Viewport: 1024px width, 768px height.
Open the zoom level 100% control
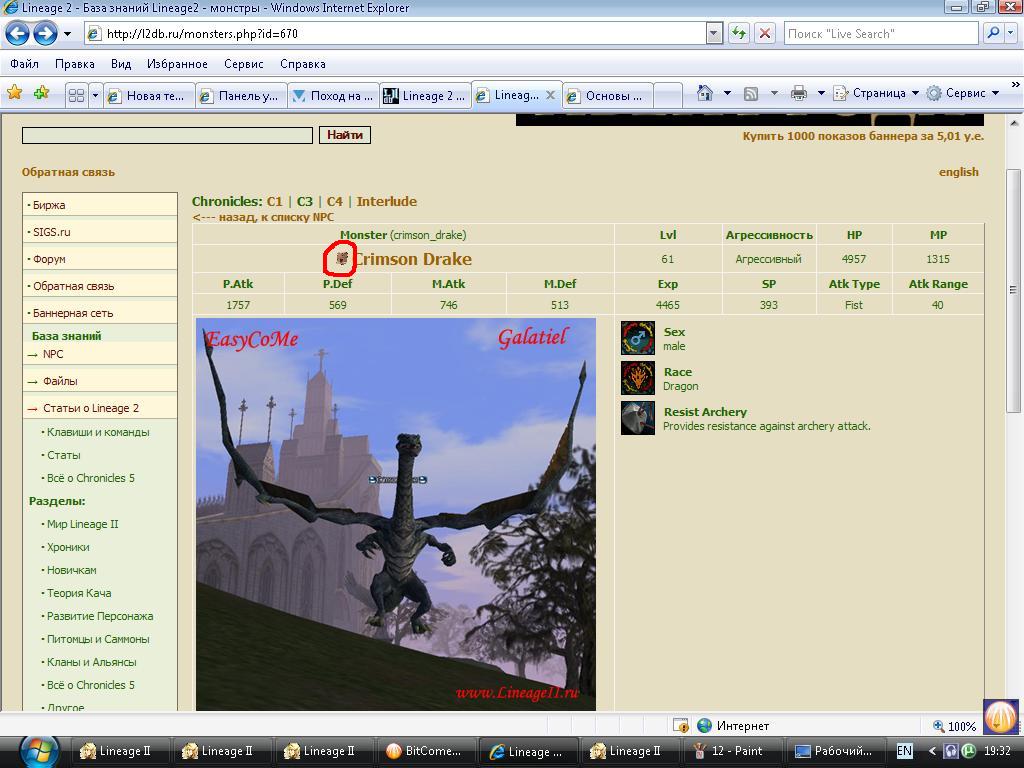(x=954, y=726)
